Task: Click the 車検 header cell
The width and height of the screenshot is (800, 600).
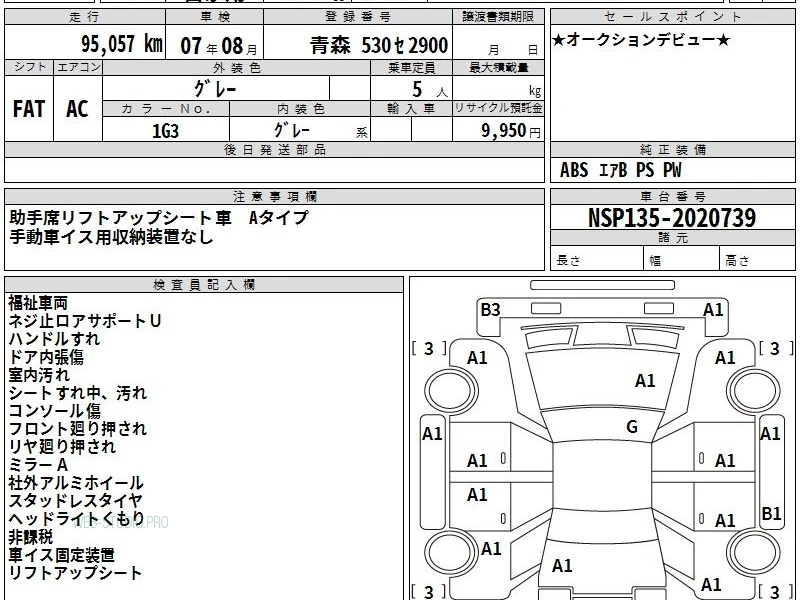Action: point(214,17)
